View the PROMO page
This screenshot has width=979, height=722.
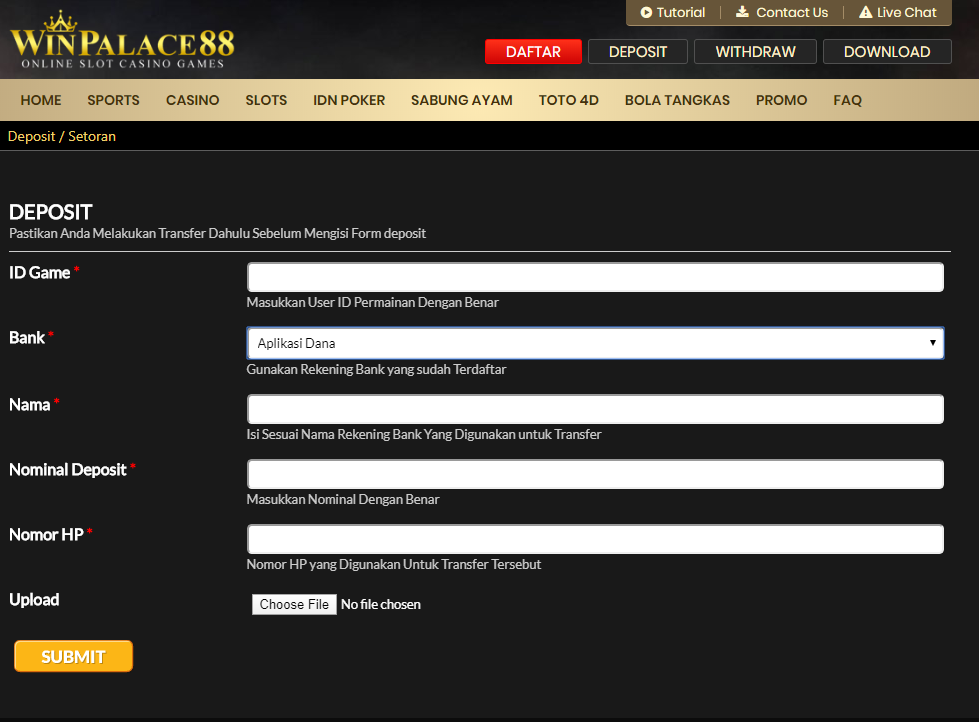[x=781, y=100]
